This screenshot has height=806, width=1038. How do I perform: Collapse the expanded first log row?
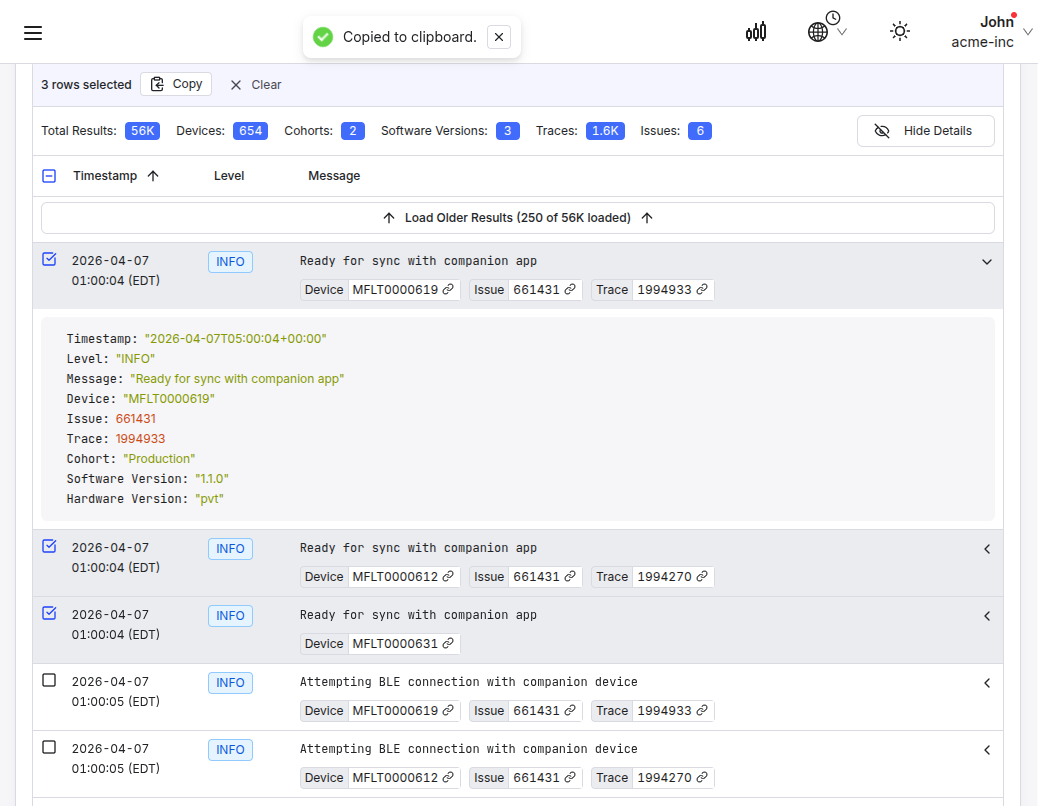point(986,262)
